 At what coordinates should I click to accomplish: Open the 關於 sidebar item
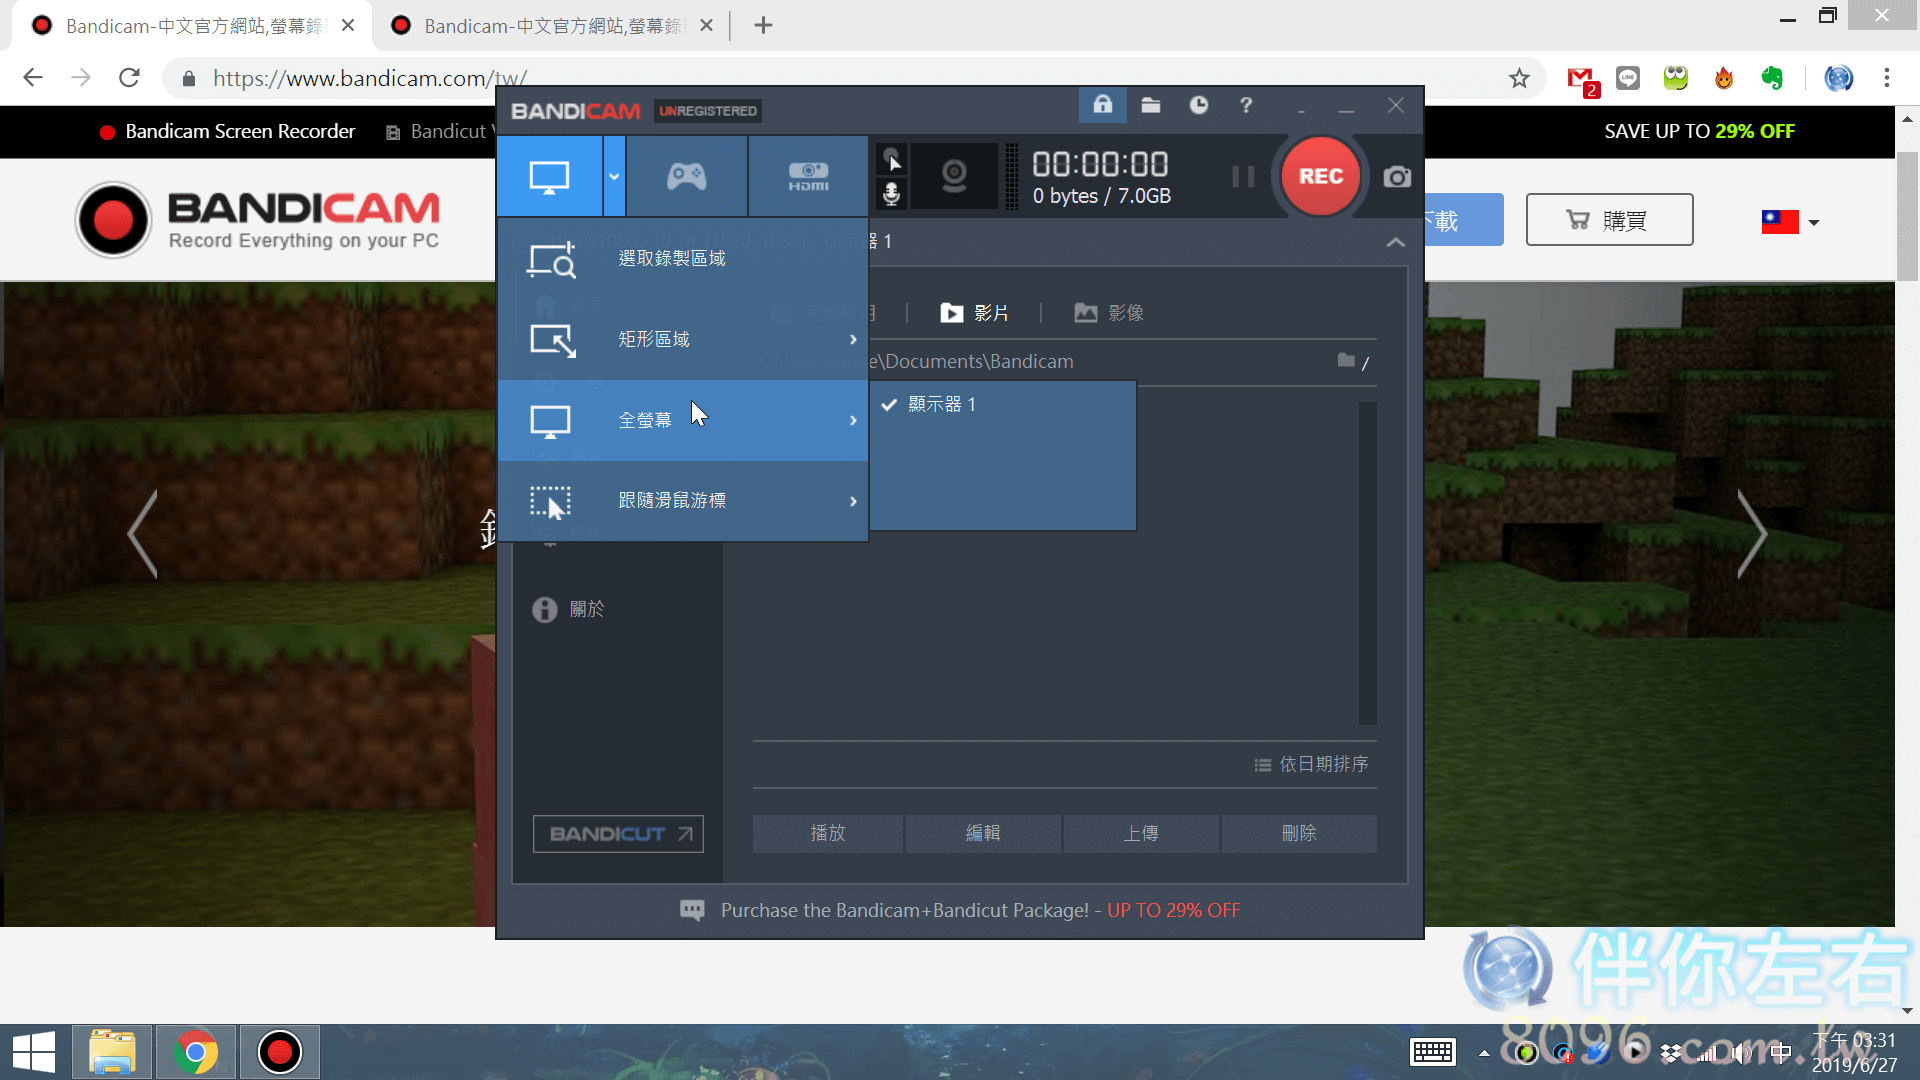pyautogui.click(x=568, y=609)
